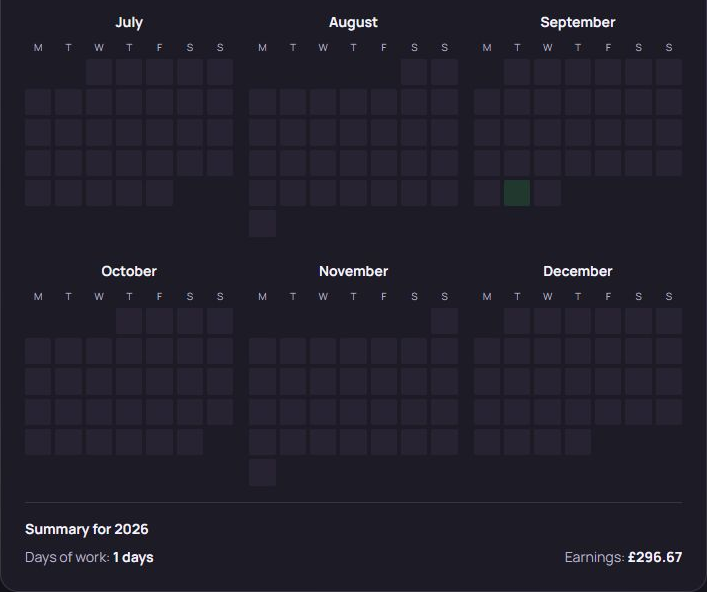Select November 30, lone Monday cell in last row
The image size is (707, 592).
point(262,473)
